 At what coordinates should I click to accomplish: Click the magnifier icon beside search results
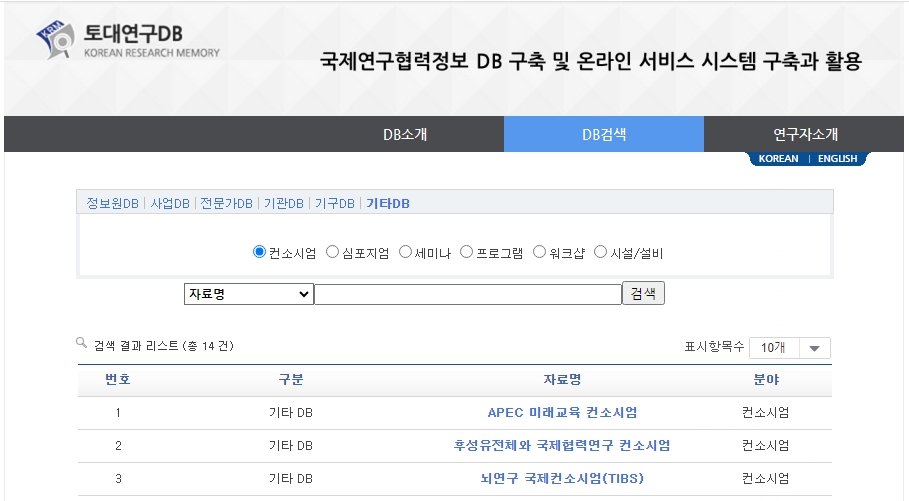point(82,343)
